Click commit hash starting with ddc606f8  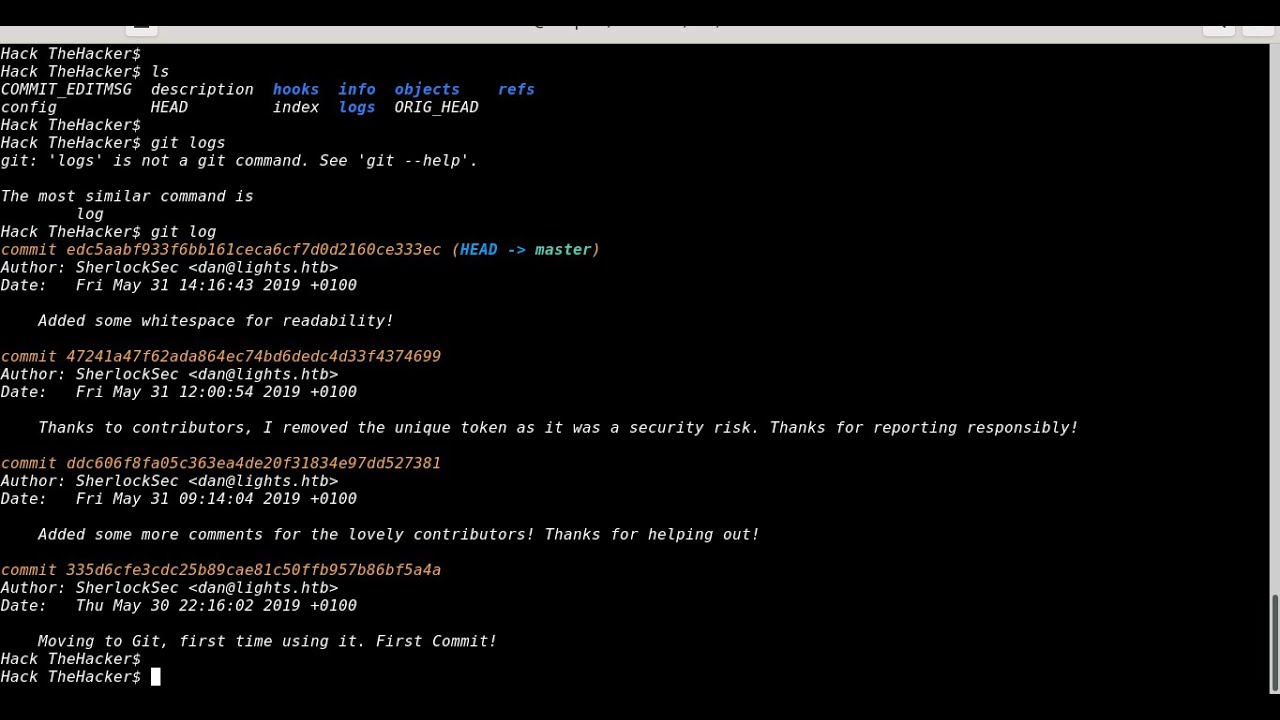[253, 463]
